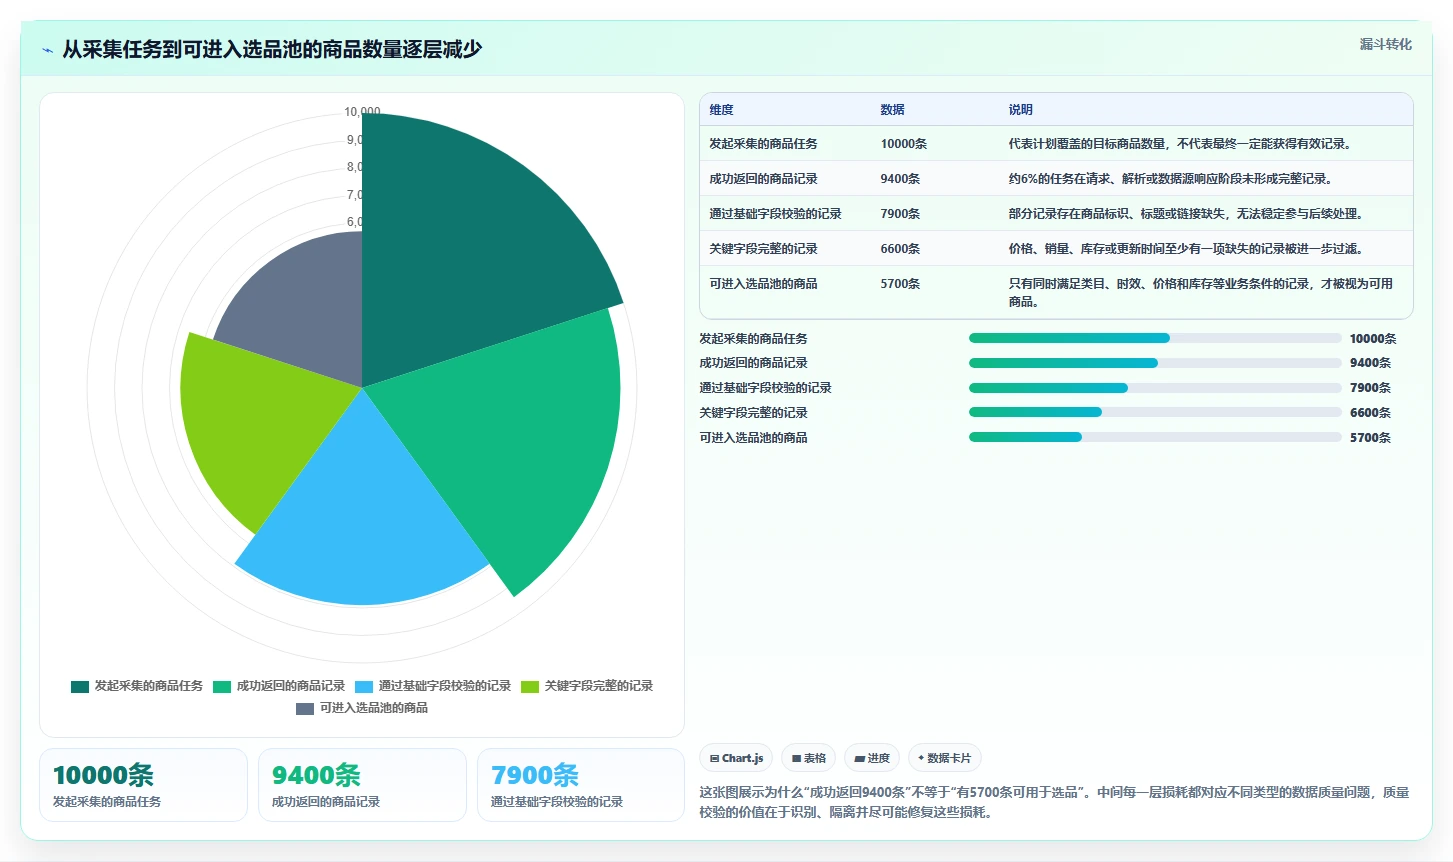
Task: Toggle the 可进入选品池的商品 legend swatch
Action: point(305,708)
